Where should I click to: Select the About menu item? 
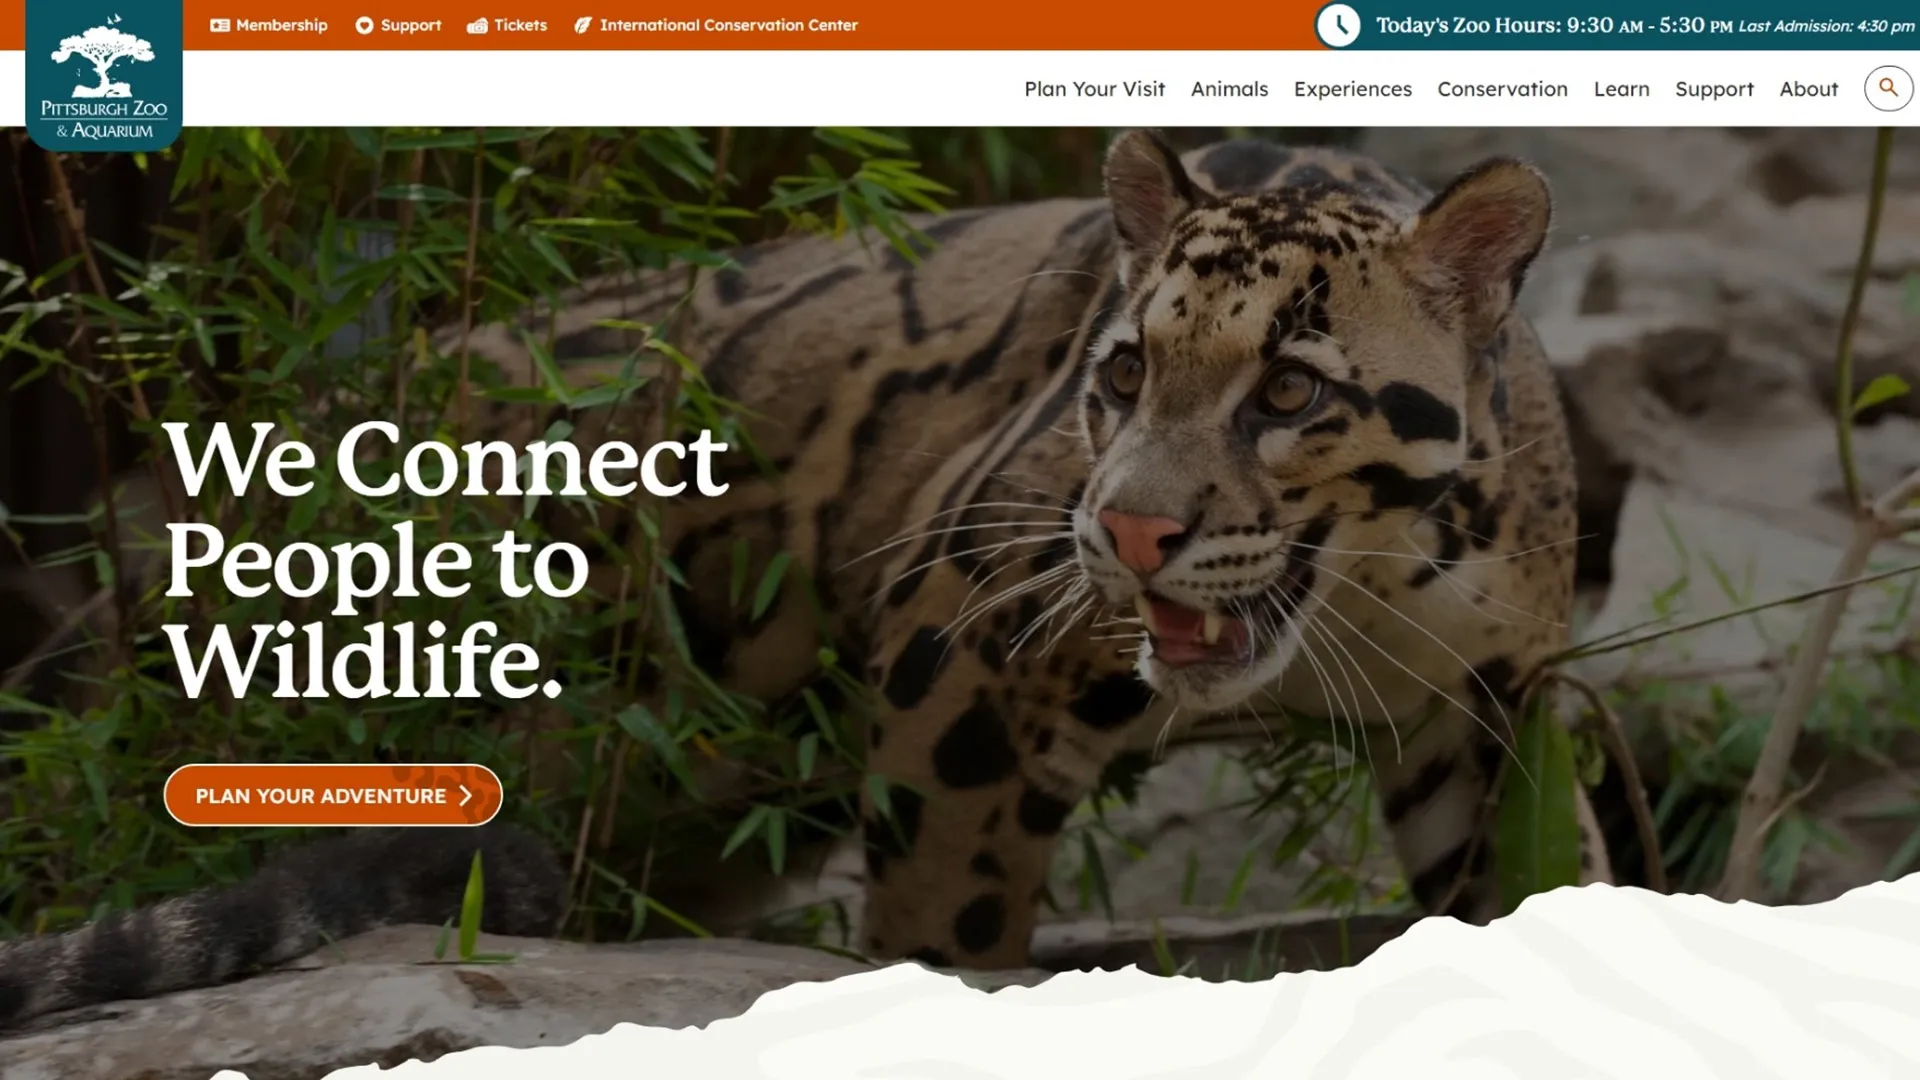point(1809,88)
